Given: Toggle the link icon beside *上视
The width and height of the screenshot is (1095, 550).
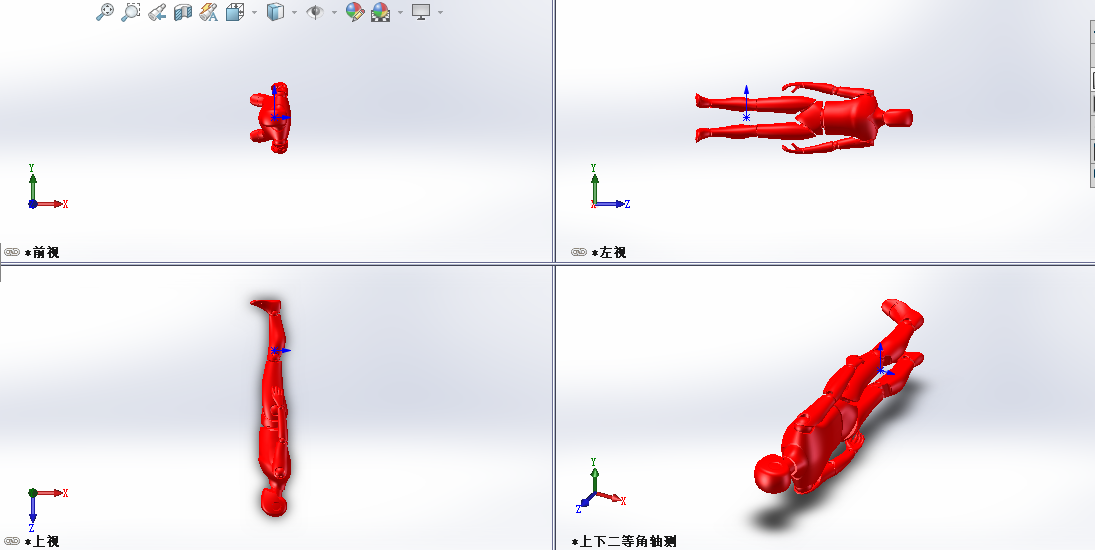Looking at the screenshot, I should click(x=12, y=542).
